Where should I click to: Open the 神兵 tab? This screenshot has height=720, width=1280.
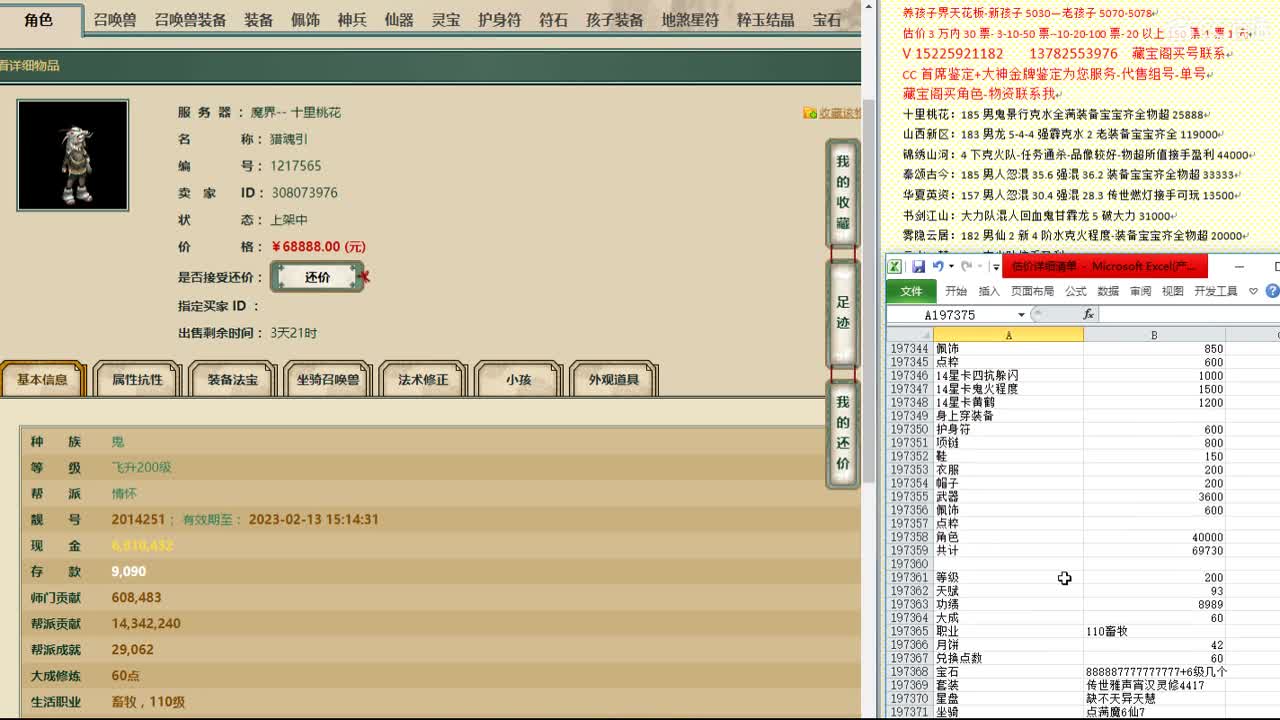(352, 20)
